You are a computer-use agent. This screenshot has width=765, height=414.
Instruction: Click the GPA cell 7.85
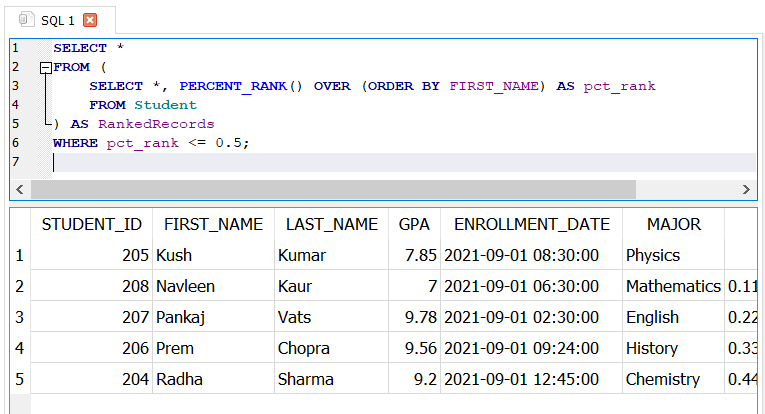[x=414, y=255]
